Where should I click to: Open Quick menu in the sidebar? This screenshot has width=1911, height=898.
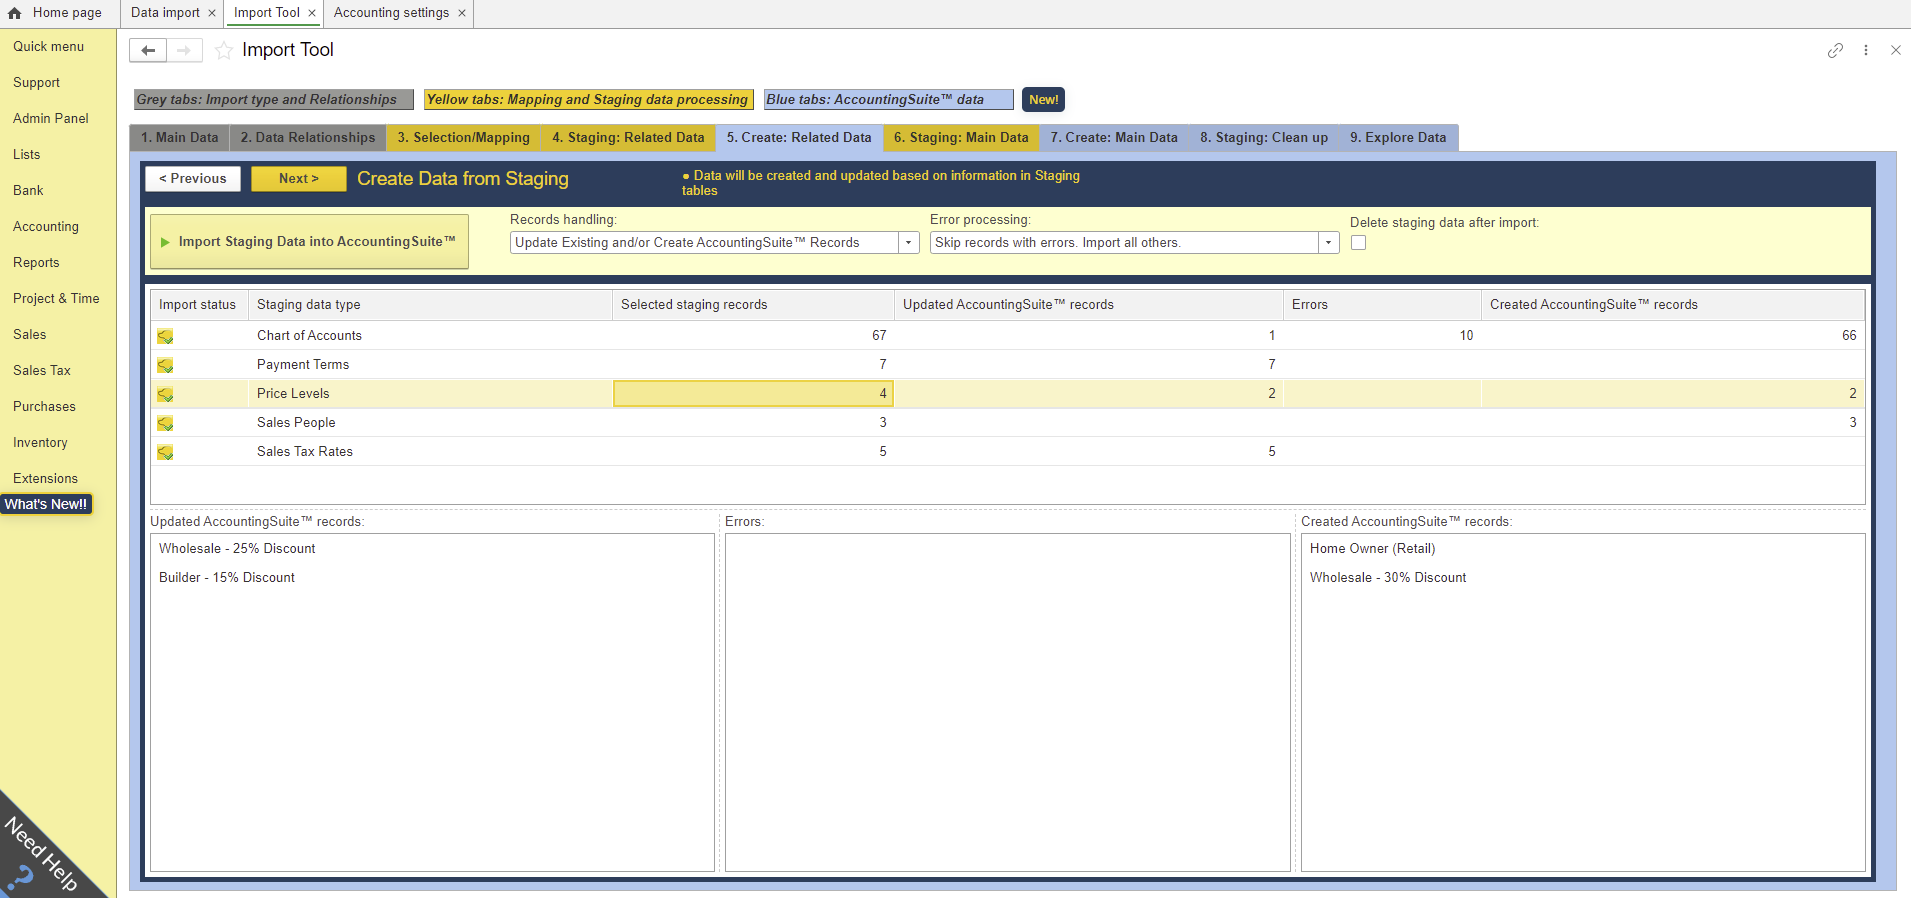[48, 47]
